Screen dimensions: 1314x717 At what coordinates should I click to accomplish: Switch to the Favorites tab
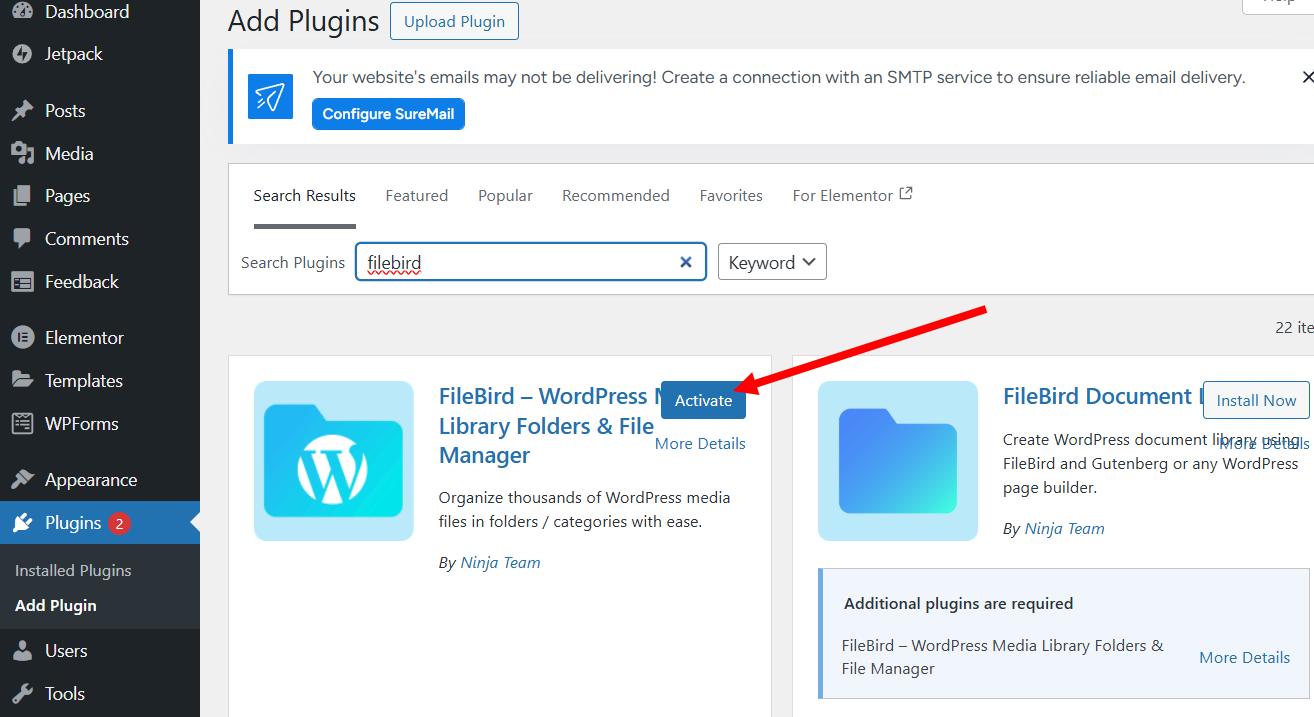(x=731, y=196)
